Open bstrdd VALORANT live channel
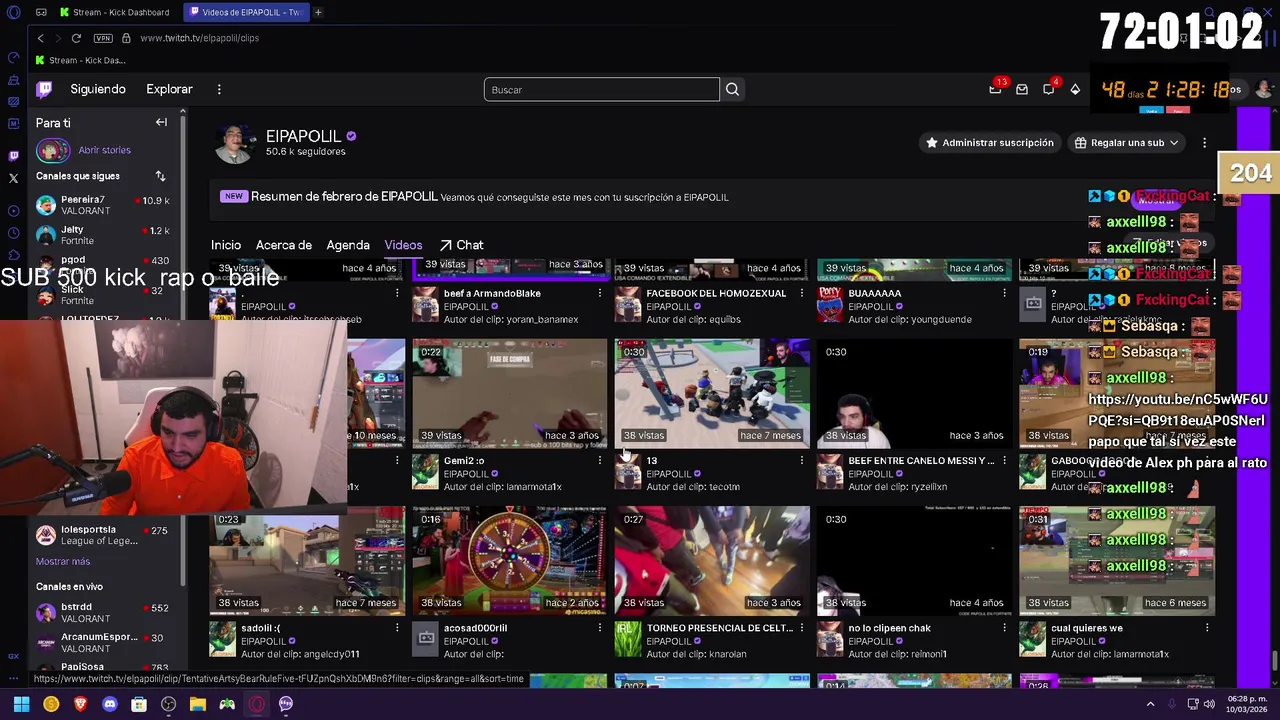The image size is (1280, 720). (x=105, y=612)
